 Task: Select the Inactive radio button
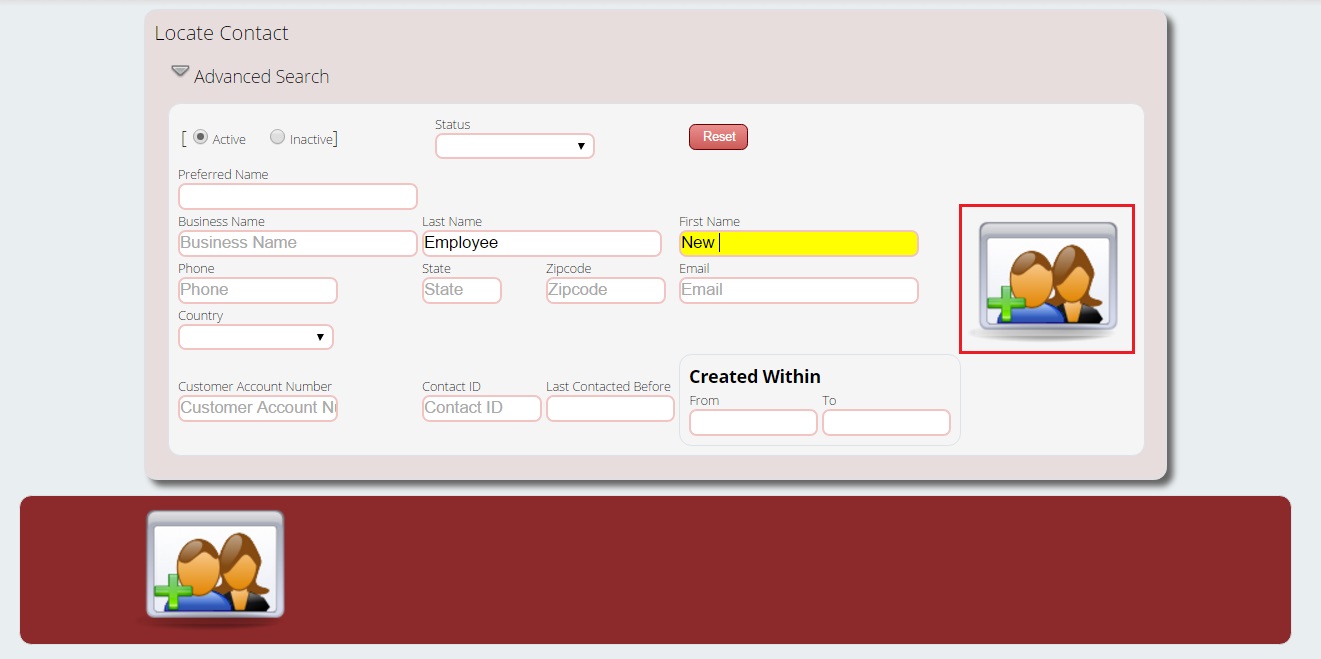(278, 137)
